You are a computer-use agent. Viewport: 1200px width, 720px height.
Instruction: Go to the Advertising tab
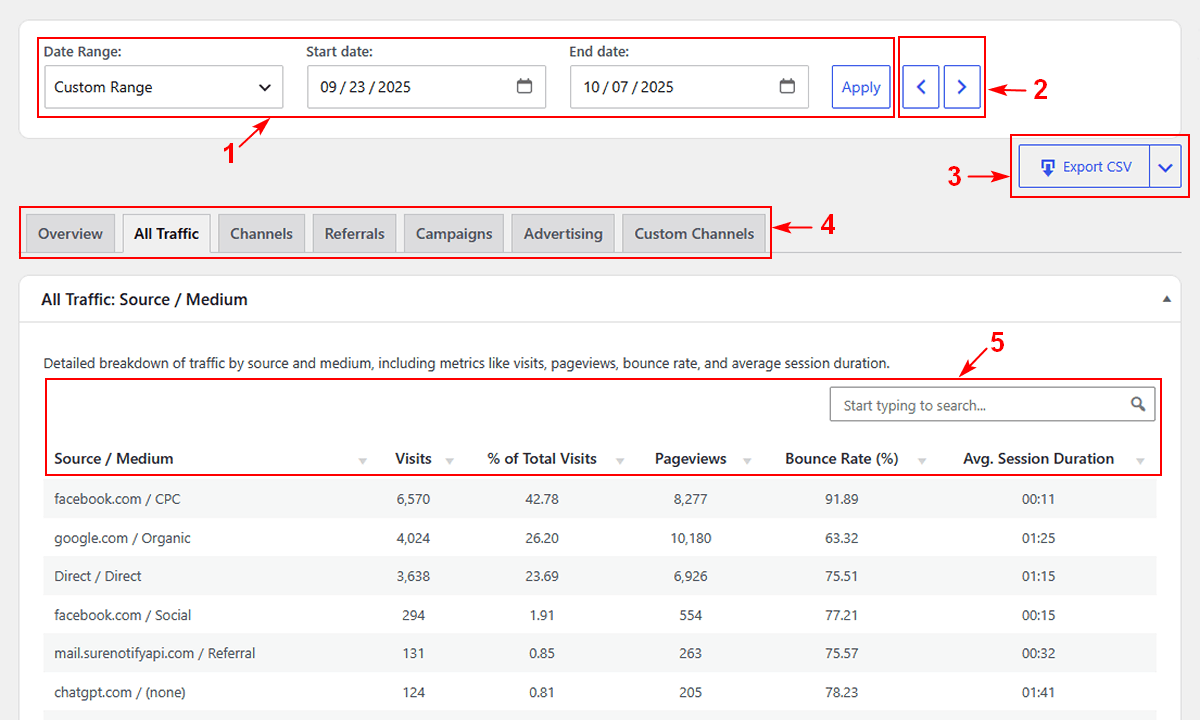click(563, 233)
